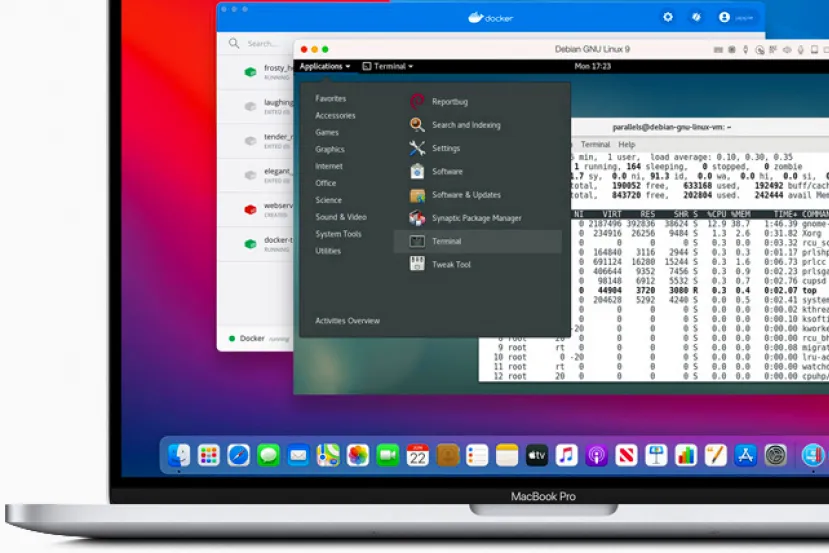Select the Internet category
Image resolution: width=829 pixels, height=553 pixels.
329,166
